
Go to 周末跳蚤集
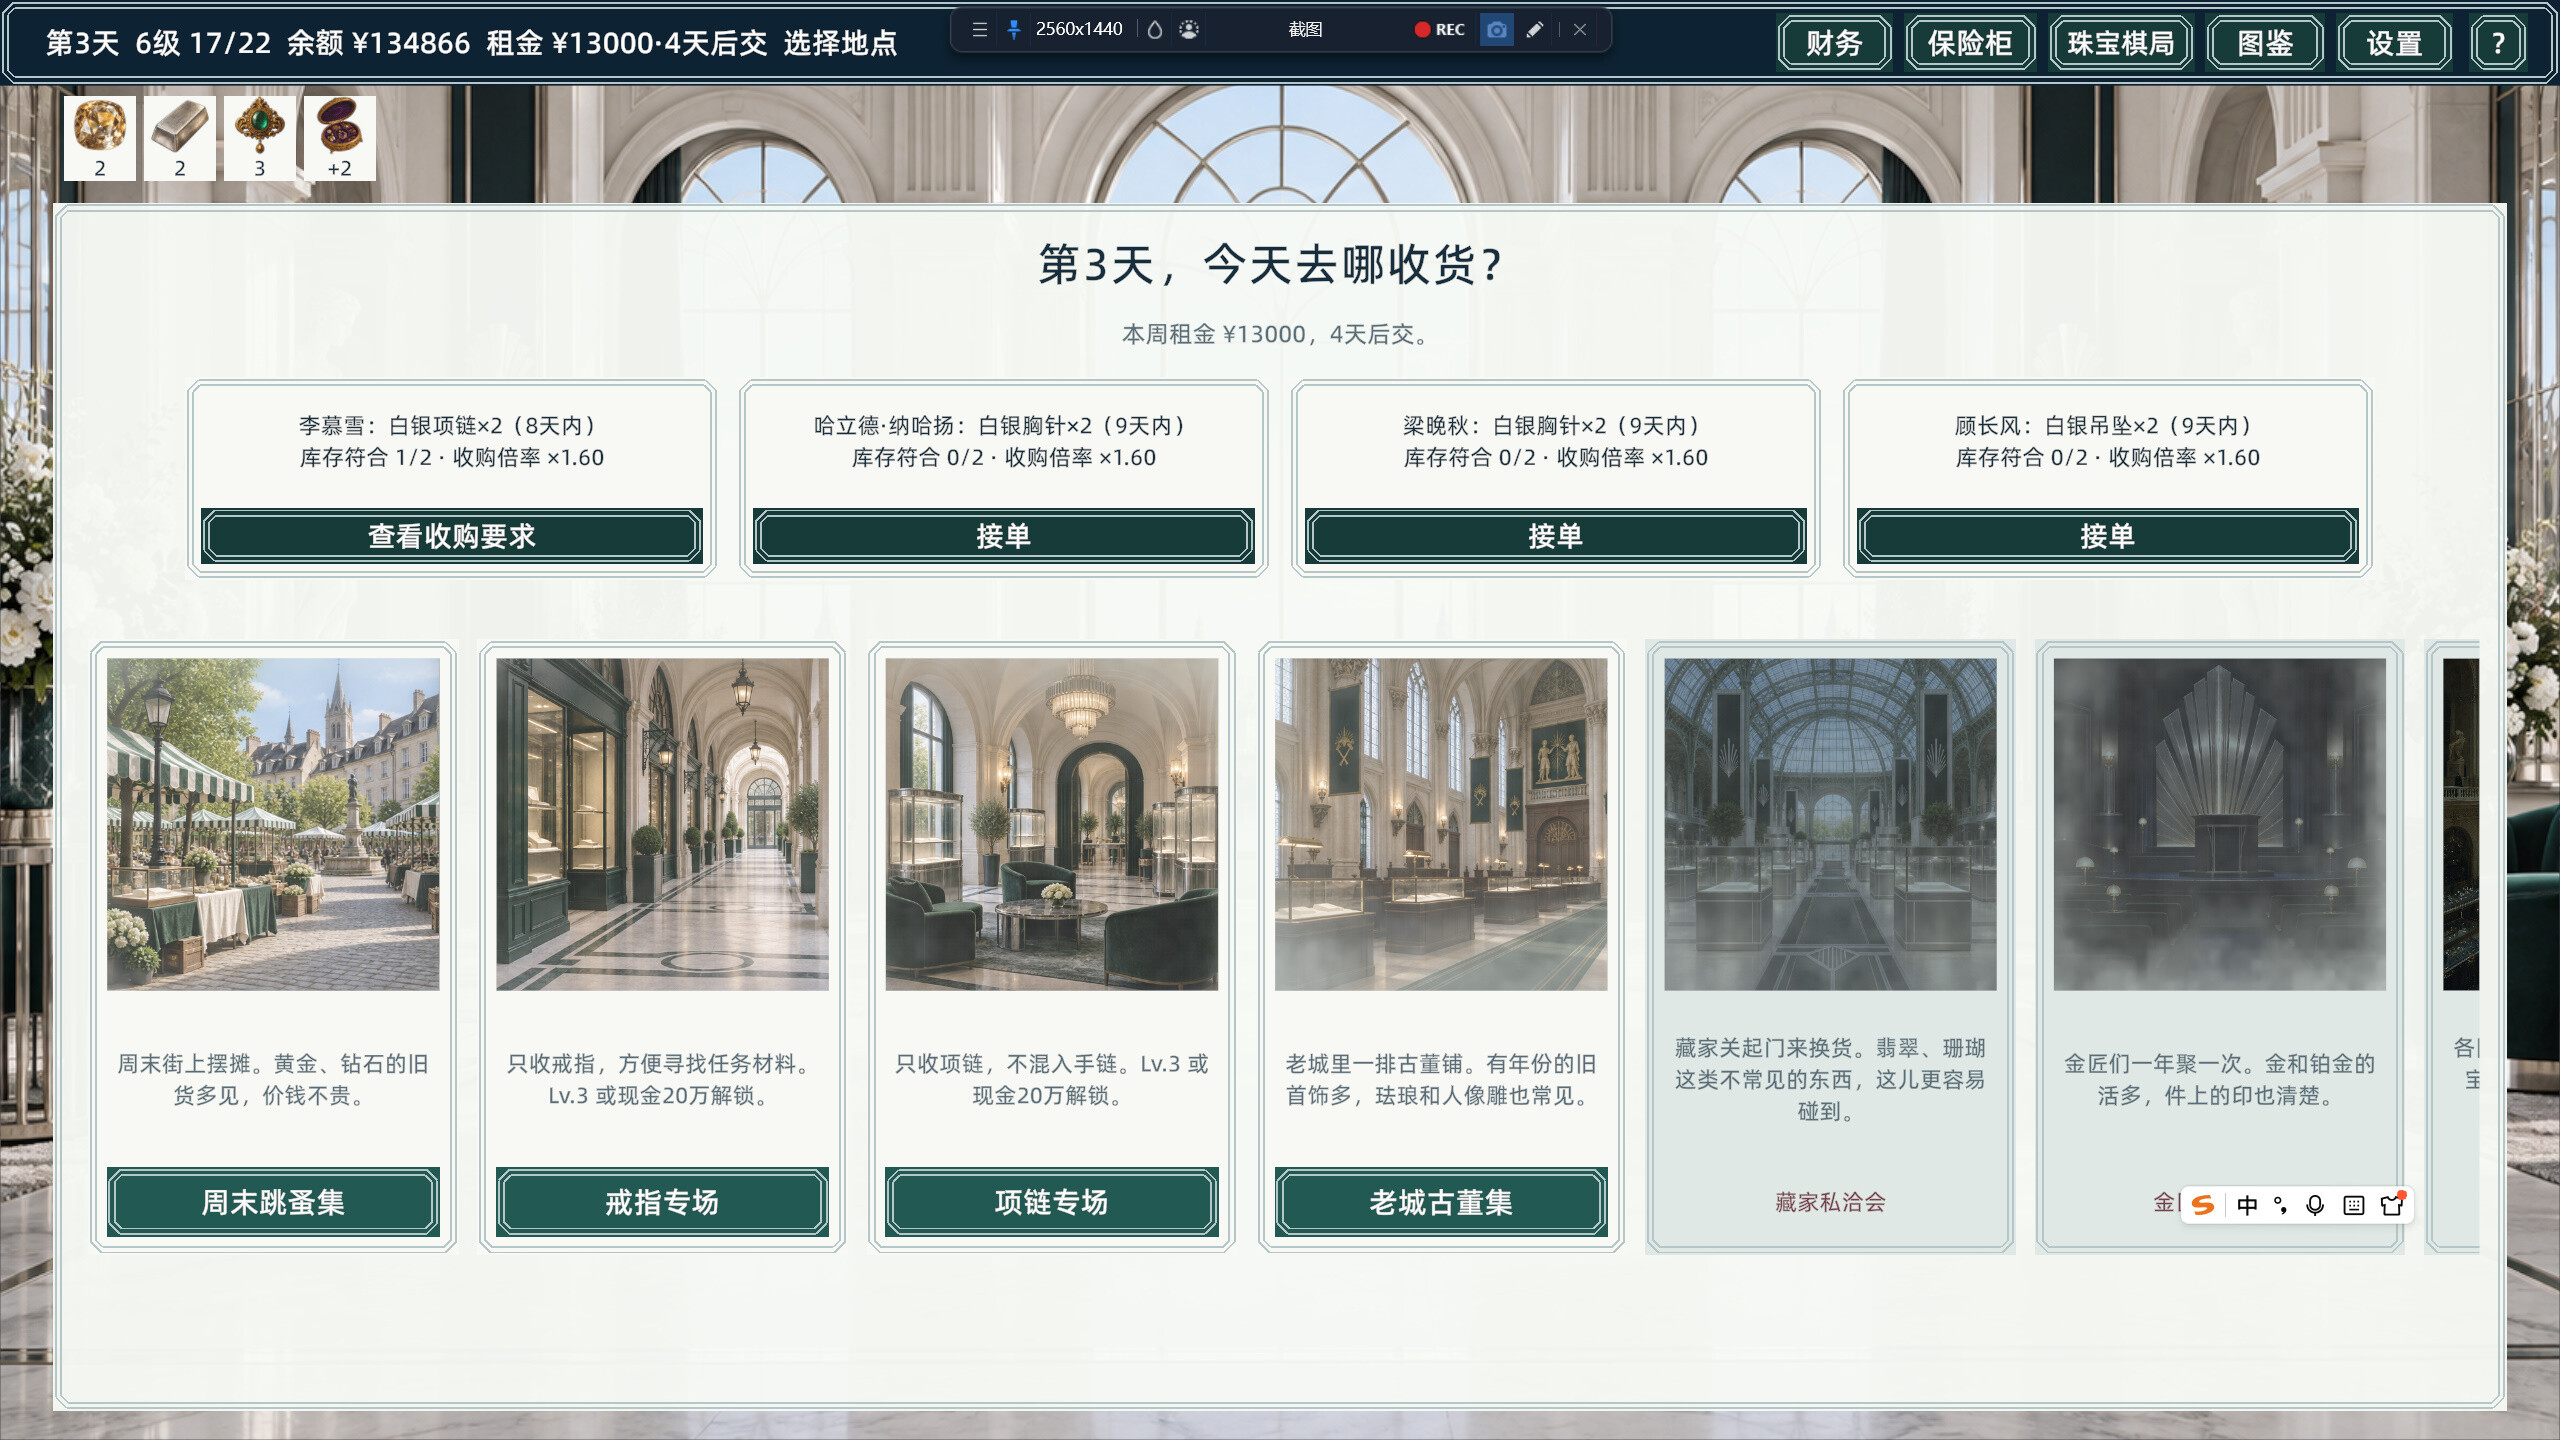point(273,1202)
